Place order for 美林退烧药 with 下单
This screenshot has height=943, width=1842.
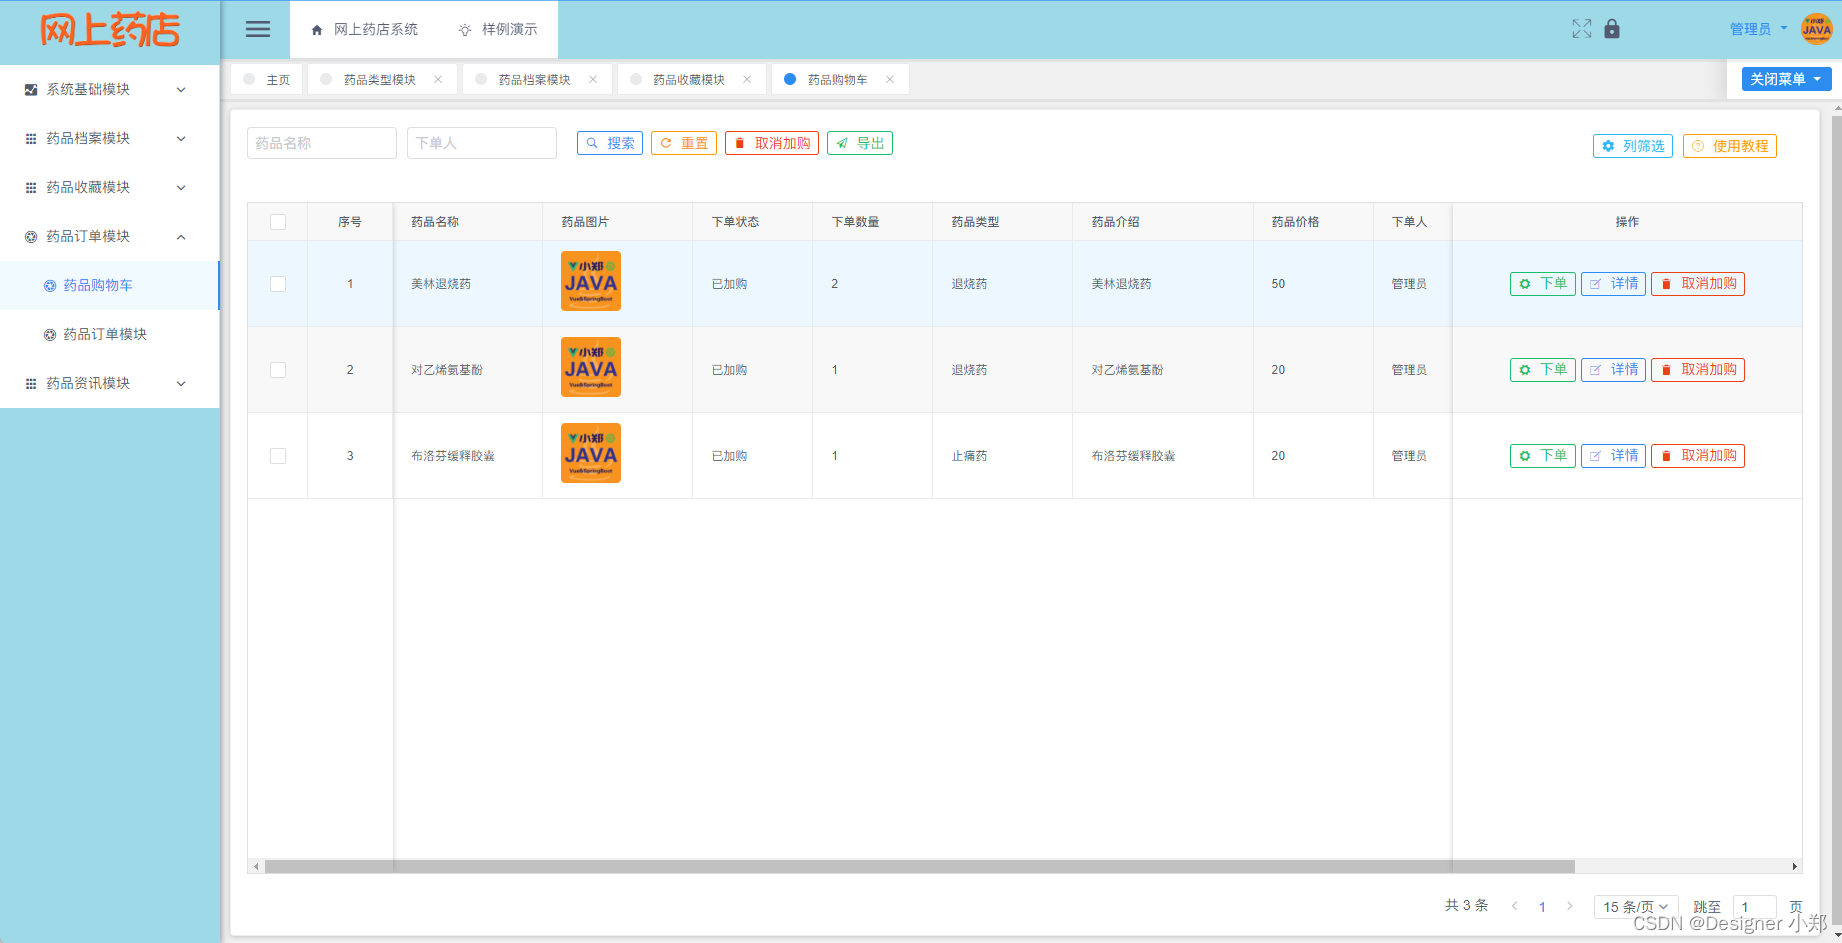[1543, 284]
